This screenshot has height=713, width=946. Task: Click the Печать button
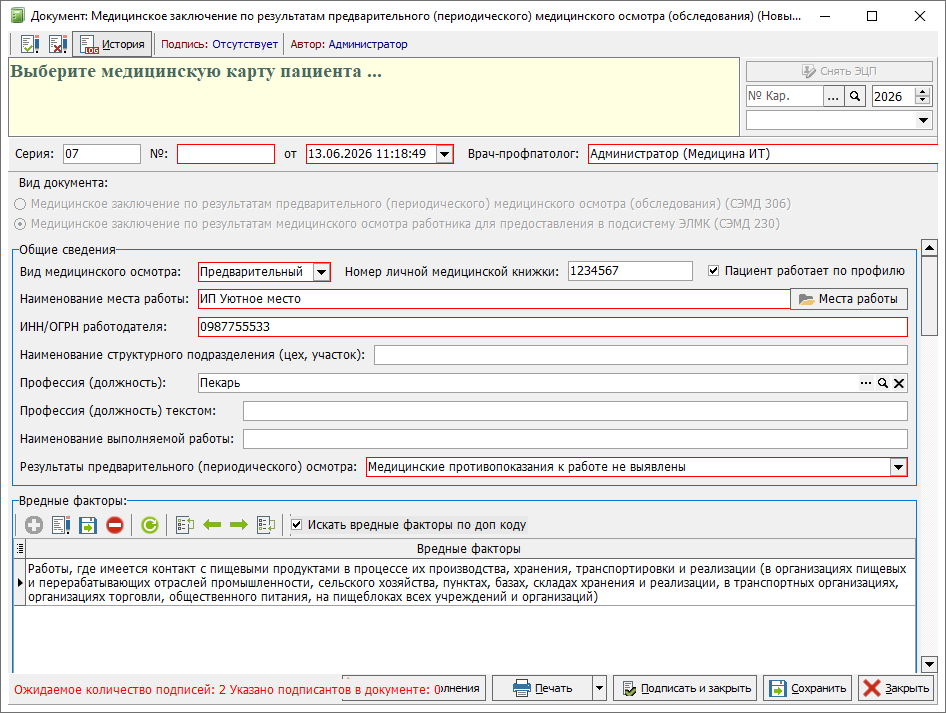(542, 688)
